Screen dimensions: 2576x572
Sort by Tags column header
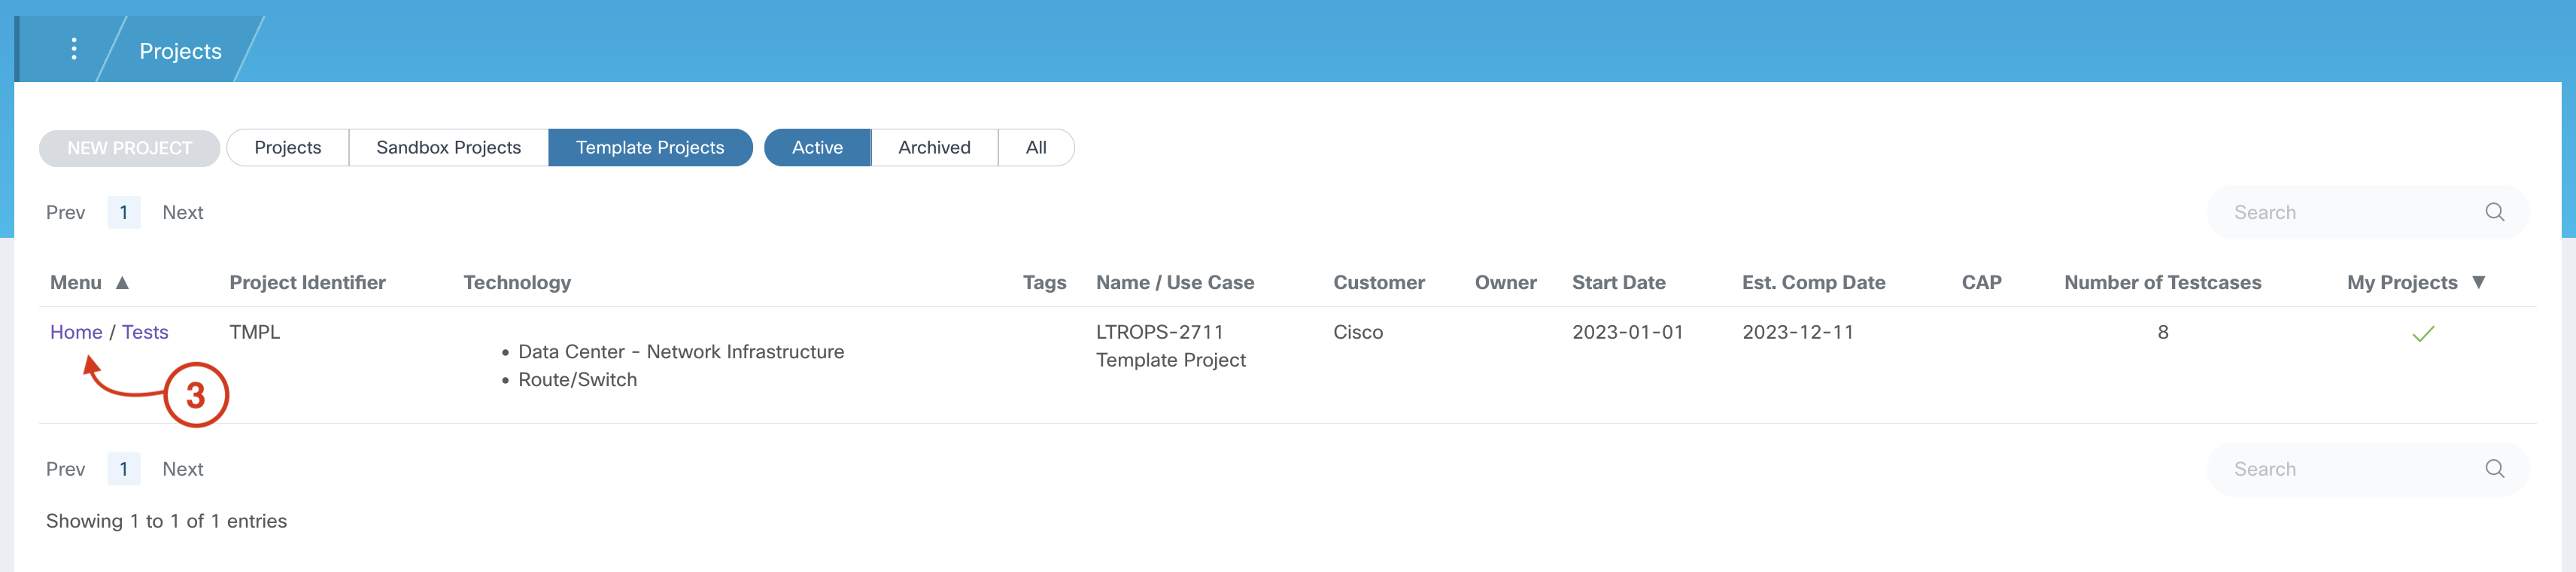pyautogui.click(x=1044, y=283)
